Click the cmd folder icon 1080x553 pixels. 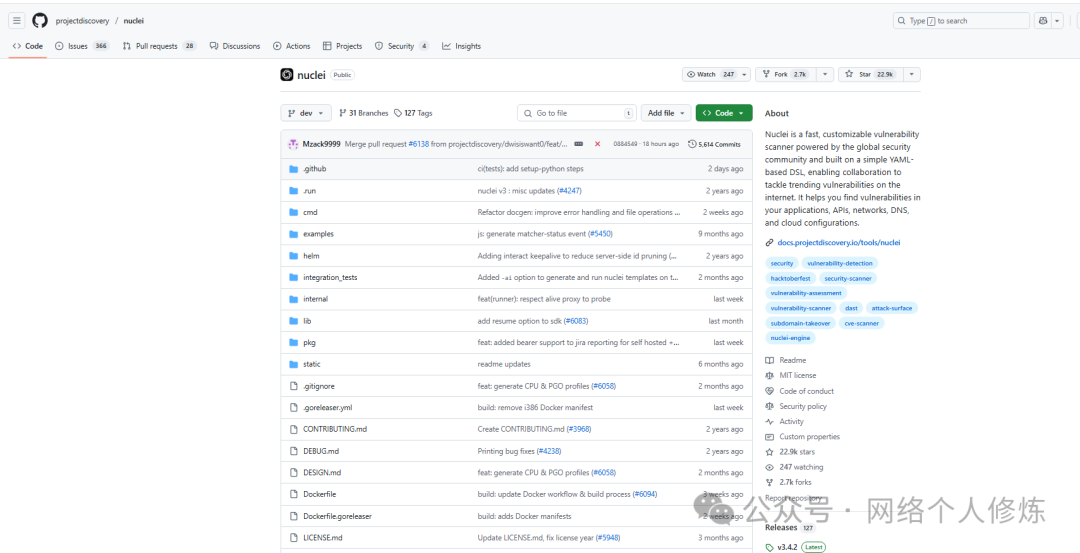click(293, 212)
